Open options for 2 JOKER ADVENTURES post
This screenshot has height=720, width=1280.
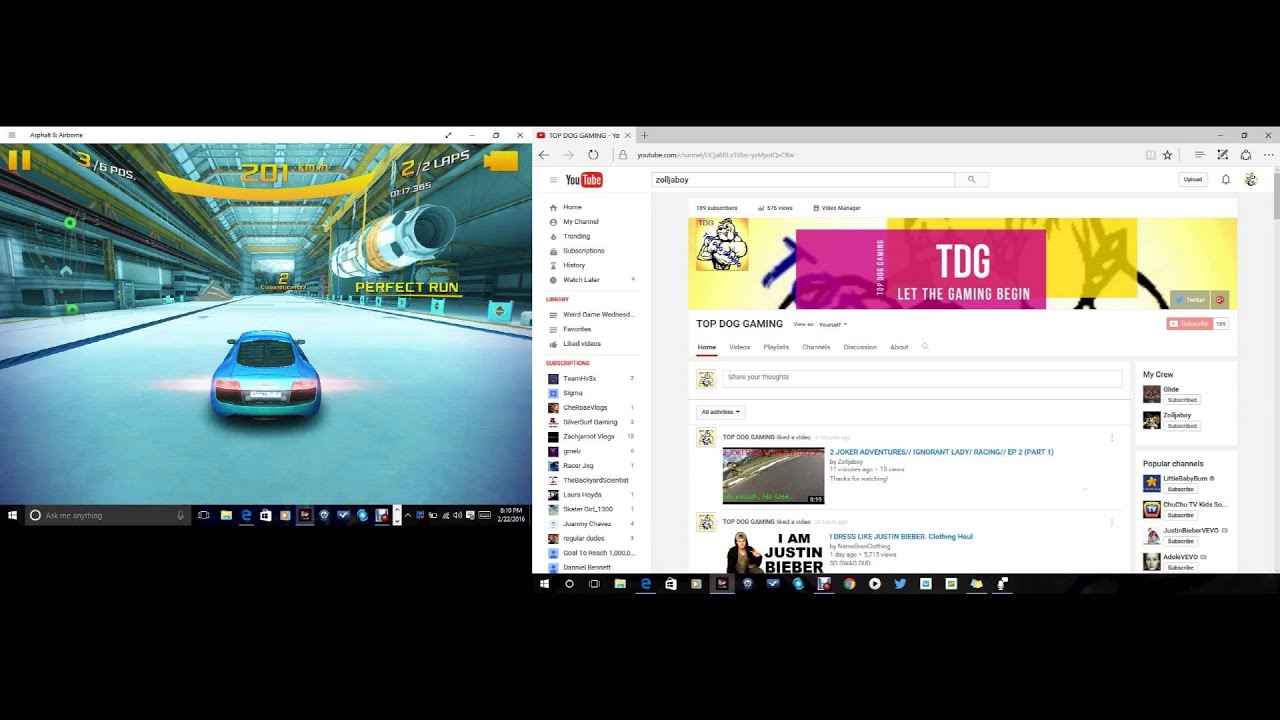coord(1111,438)
